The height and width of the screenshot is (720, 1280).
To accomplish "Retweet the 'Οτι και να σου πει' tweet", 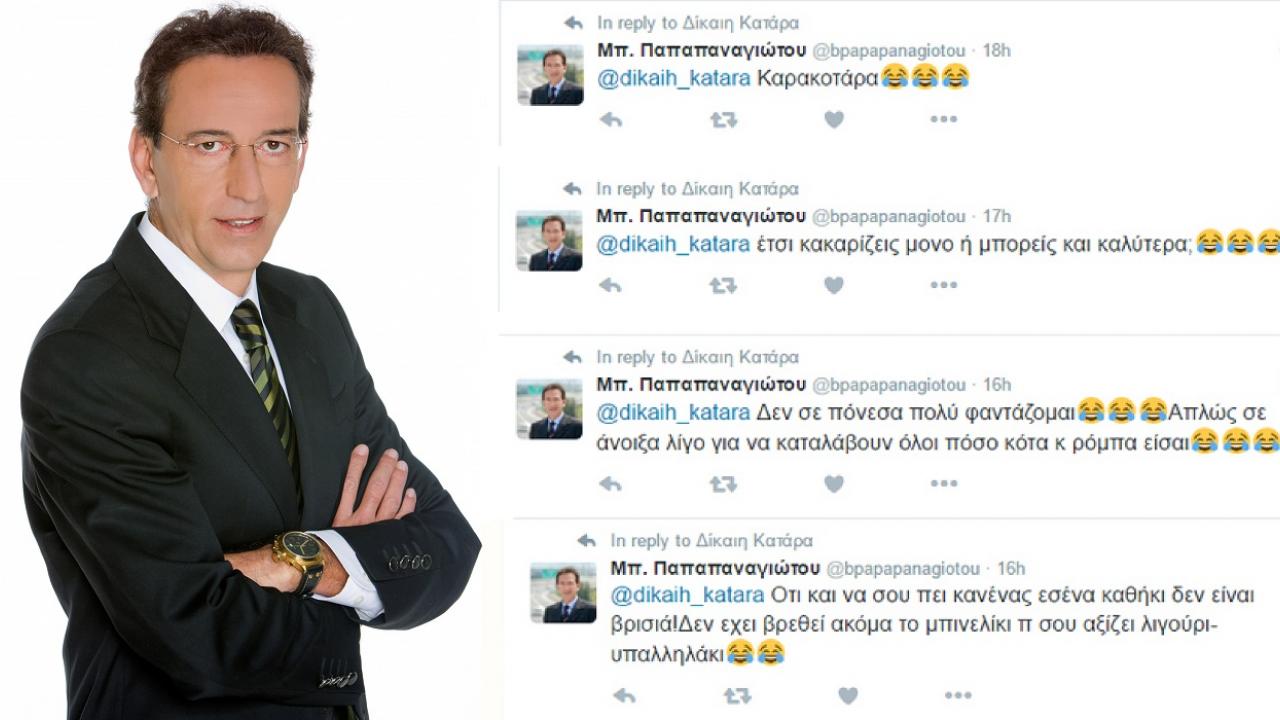I will pyautogui.click(x=737, y=695).
